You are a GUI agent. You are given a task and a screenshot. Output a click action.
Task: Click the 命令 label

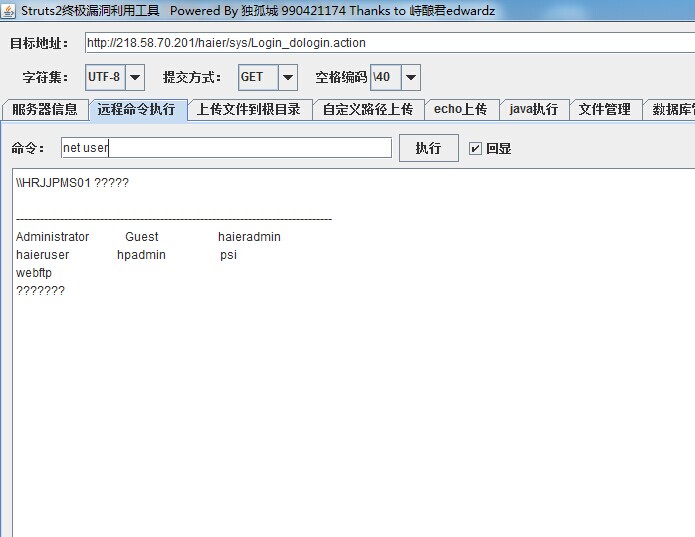[27, 148]
